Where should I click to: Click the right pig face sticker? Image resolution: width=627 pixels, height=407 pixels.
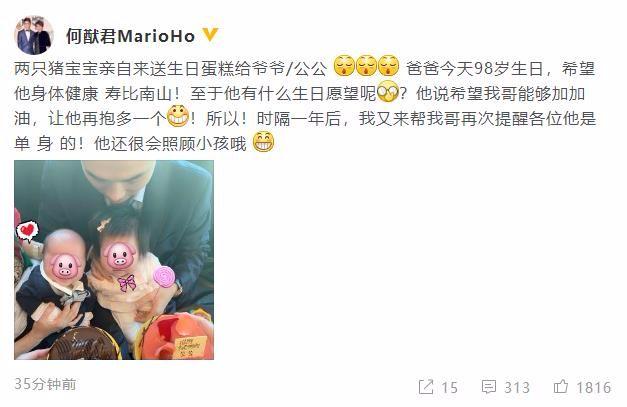[x=120, y=255]
